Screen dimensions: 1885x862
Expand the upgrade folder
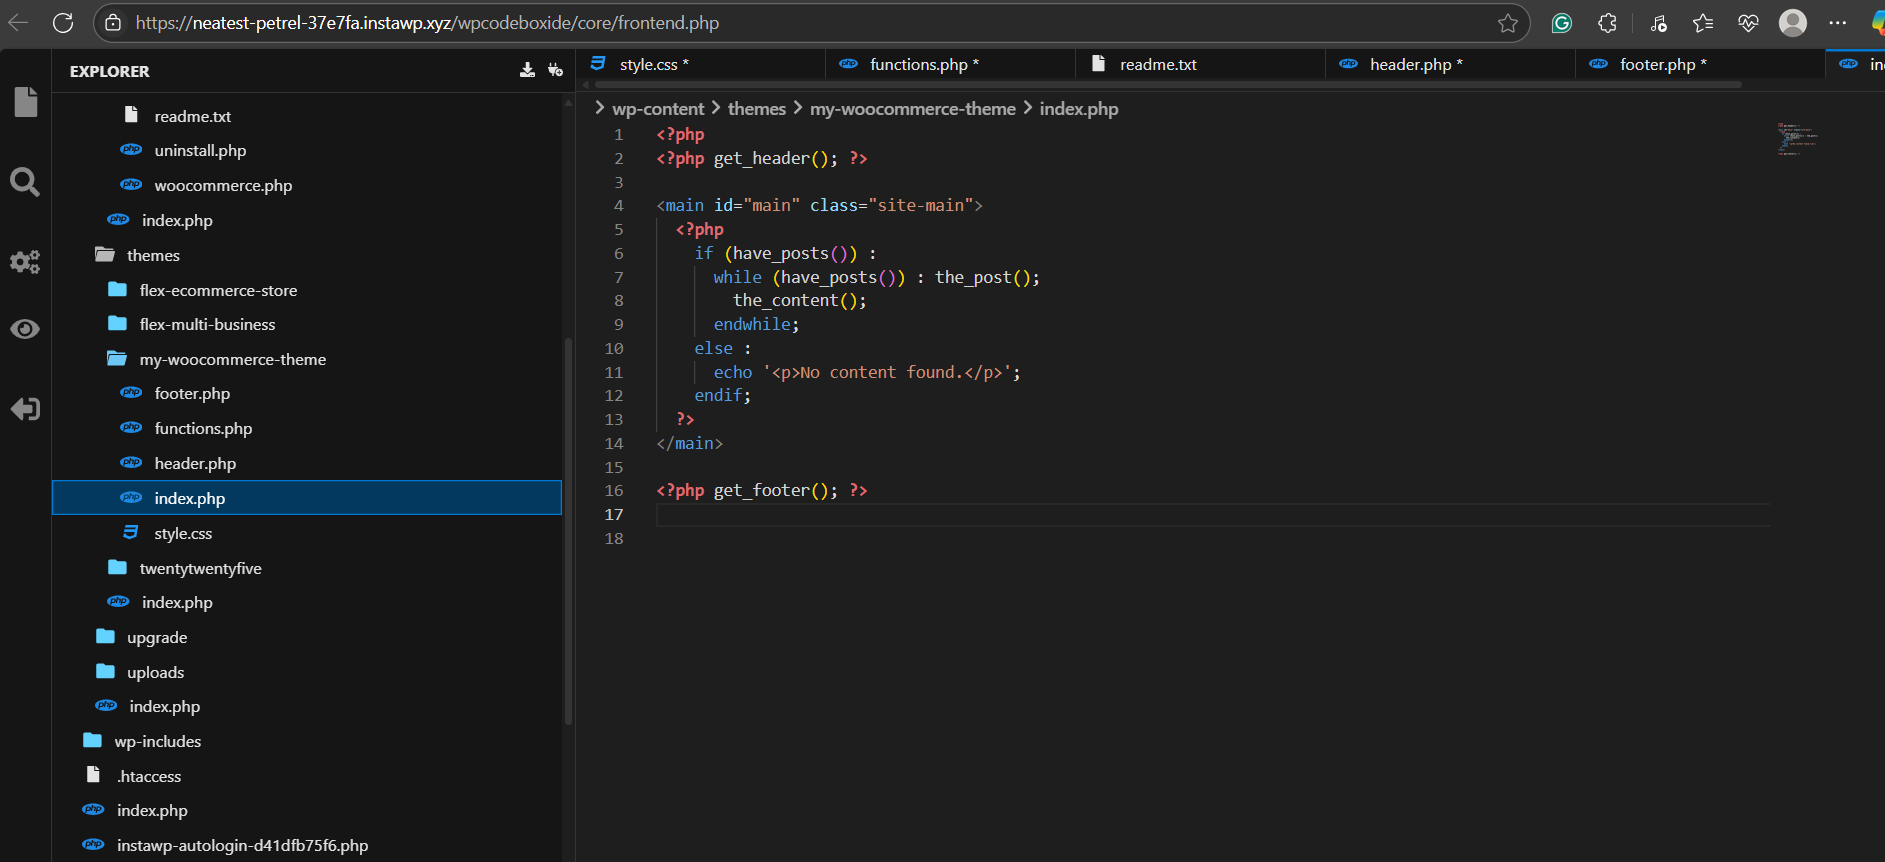click(157, 637)
